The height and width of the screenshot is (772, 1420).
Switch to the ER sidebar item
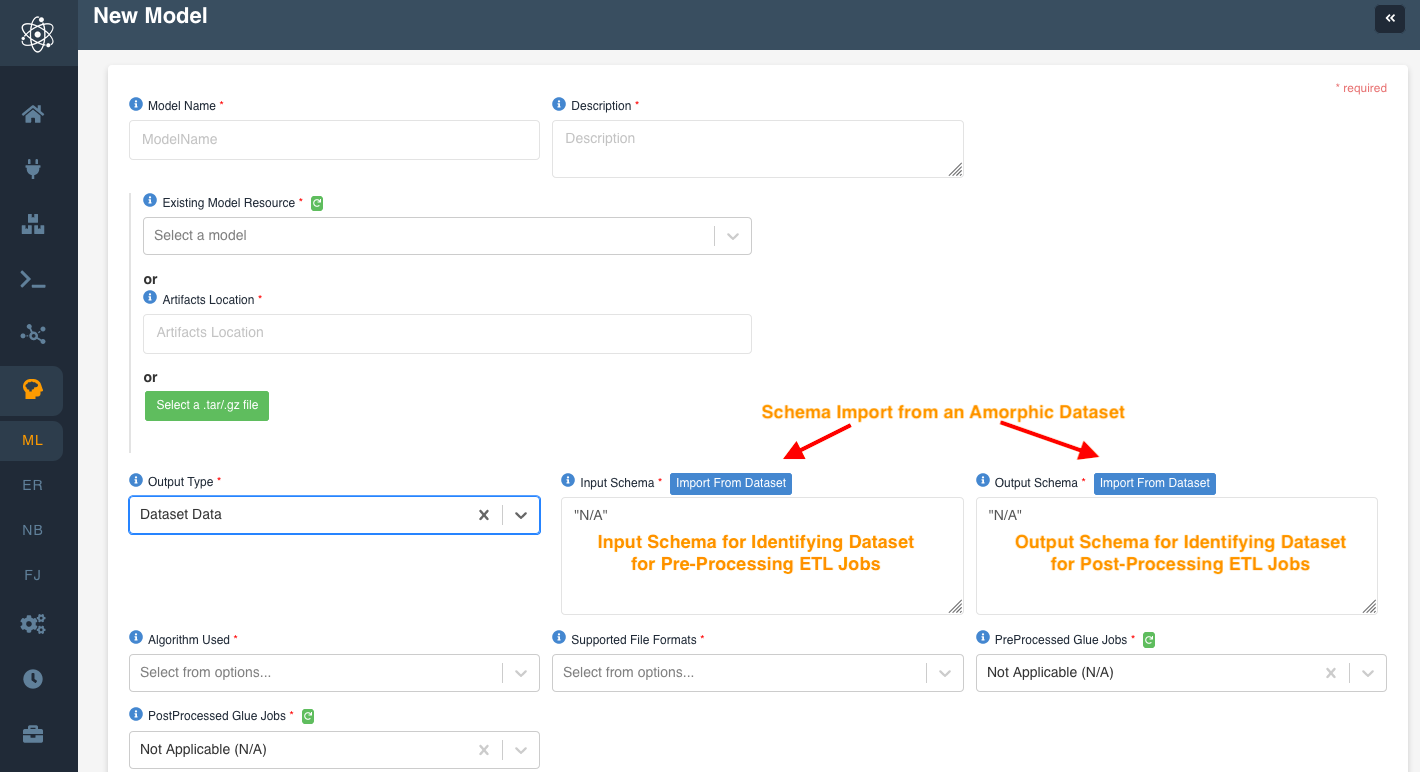33,485
